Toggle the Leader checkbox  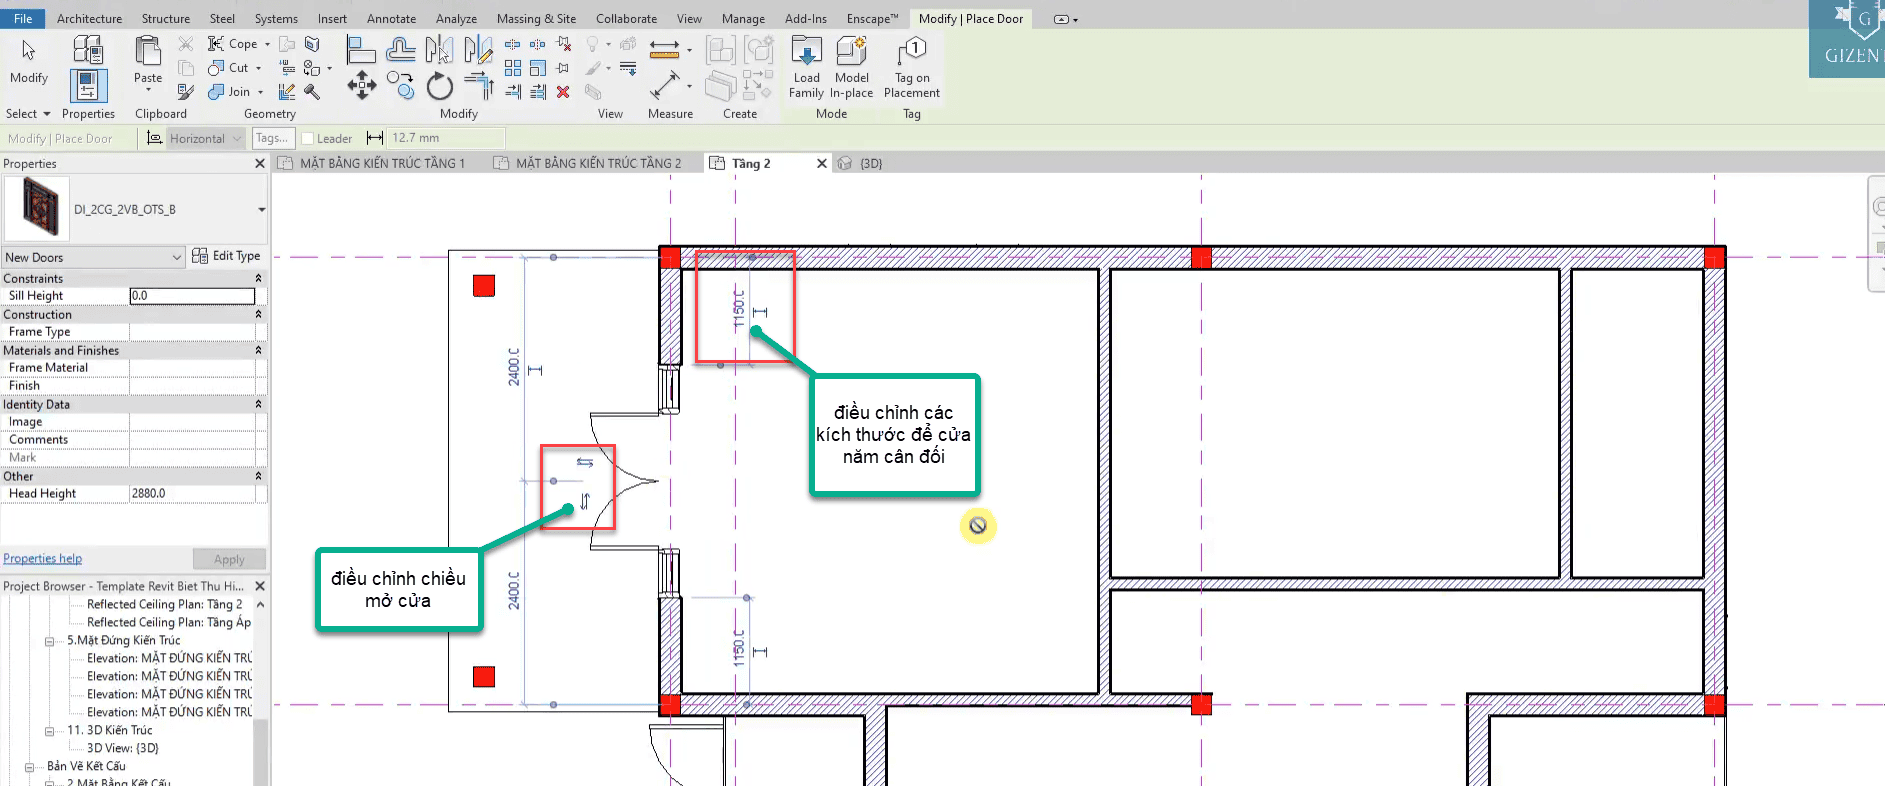[x=308, y=139]
